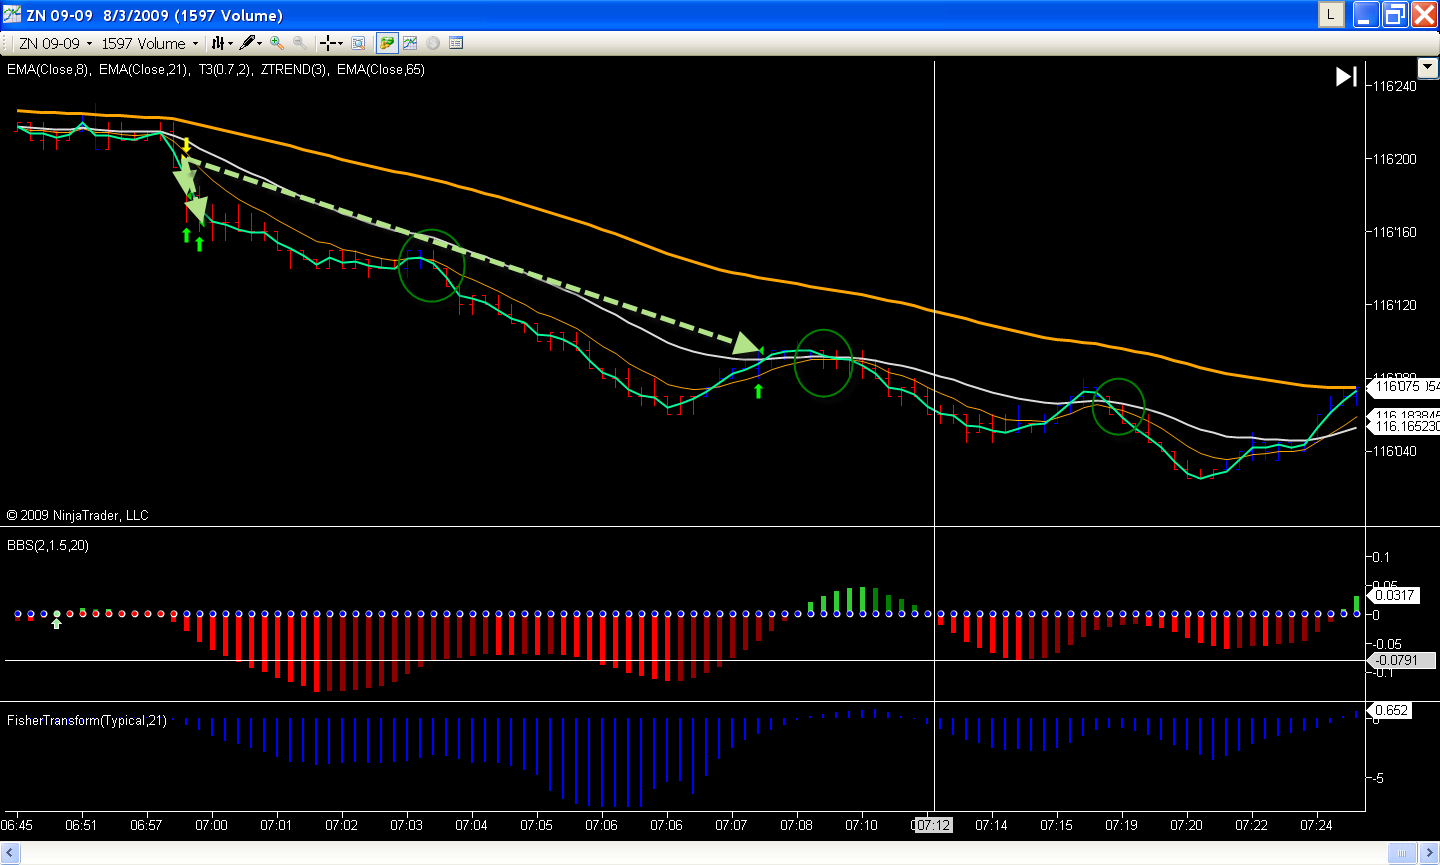Click the horizontal scrollbar thumb
1440x865 pixels.
coord(1402,853)
